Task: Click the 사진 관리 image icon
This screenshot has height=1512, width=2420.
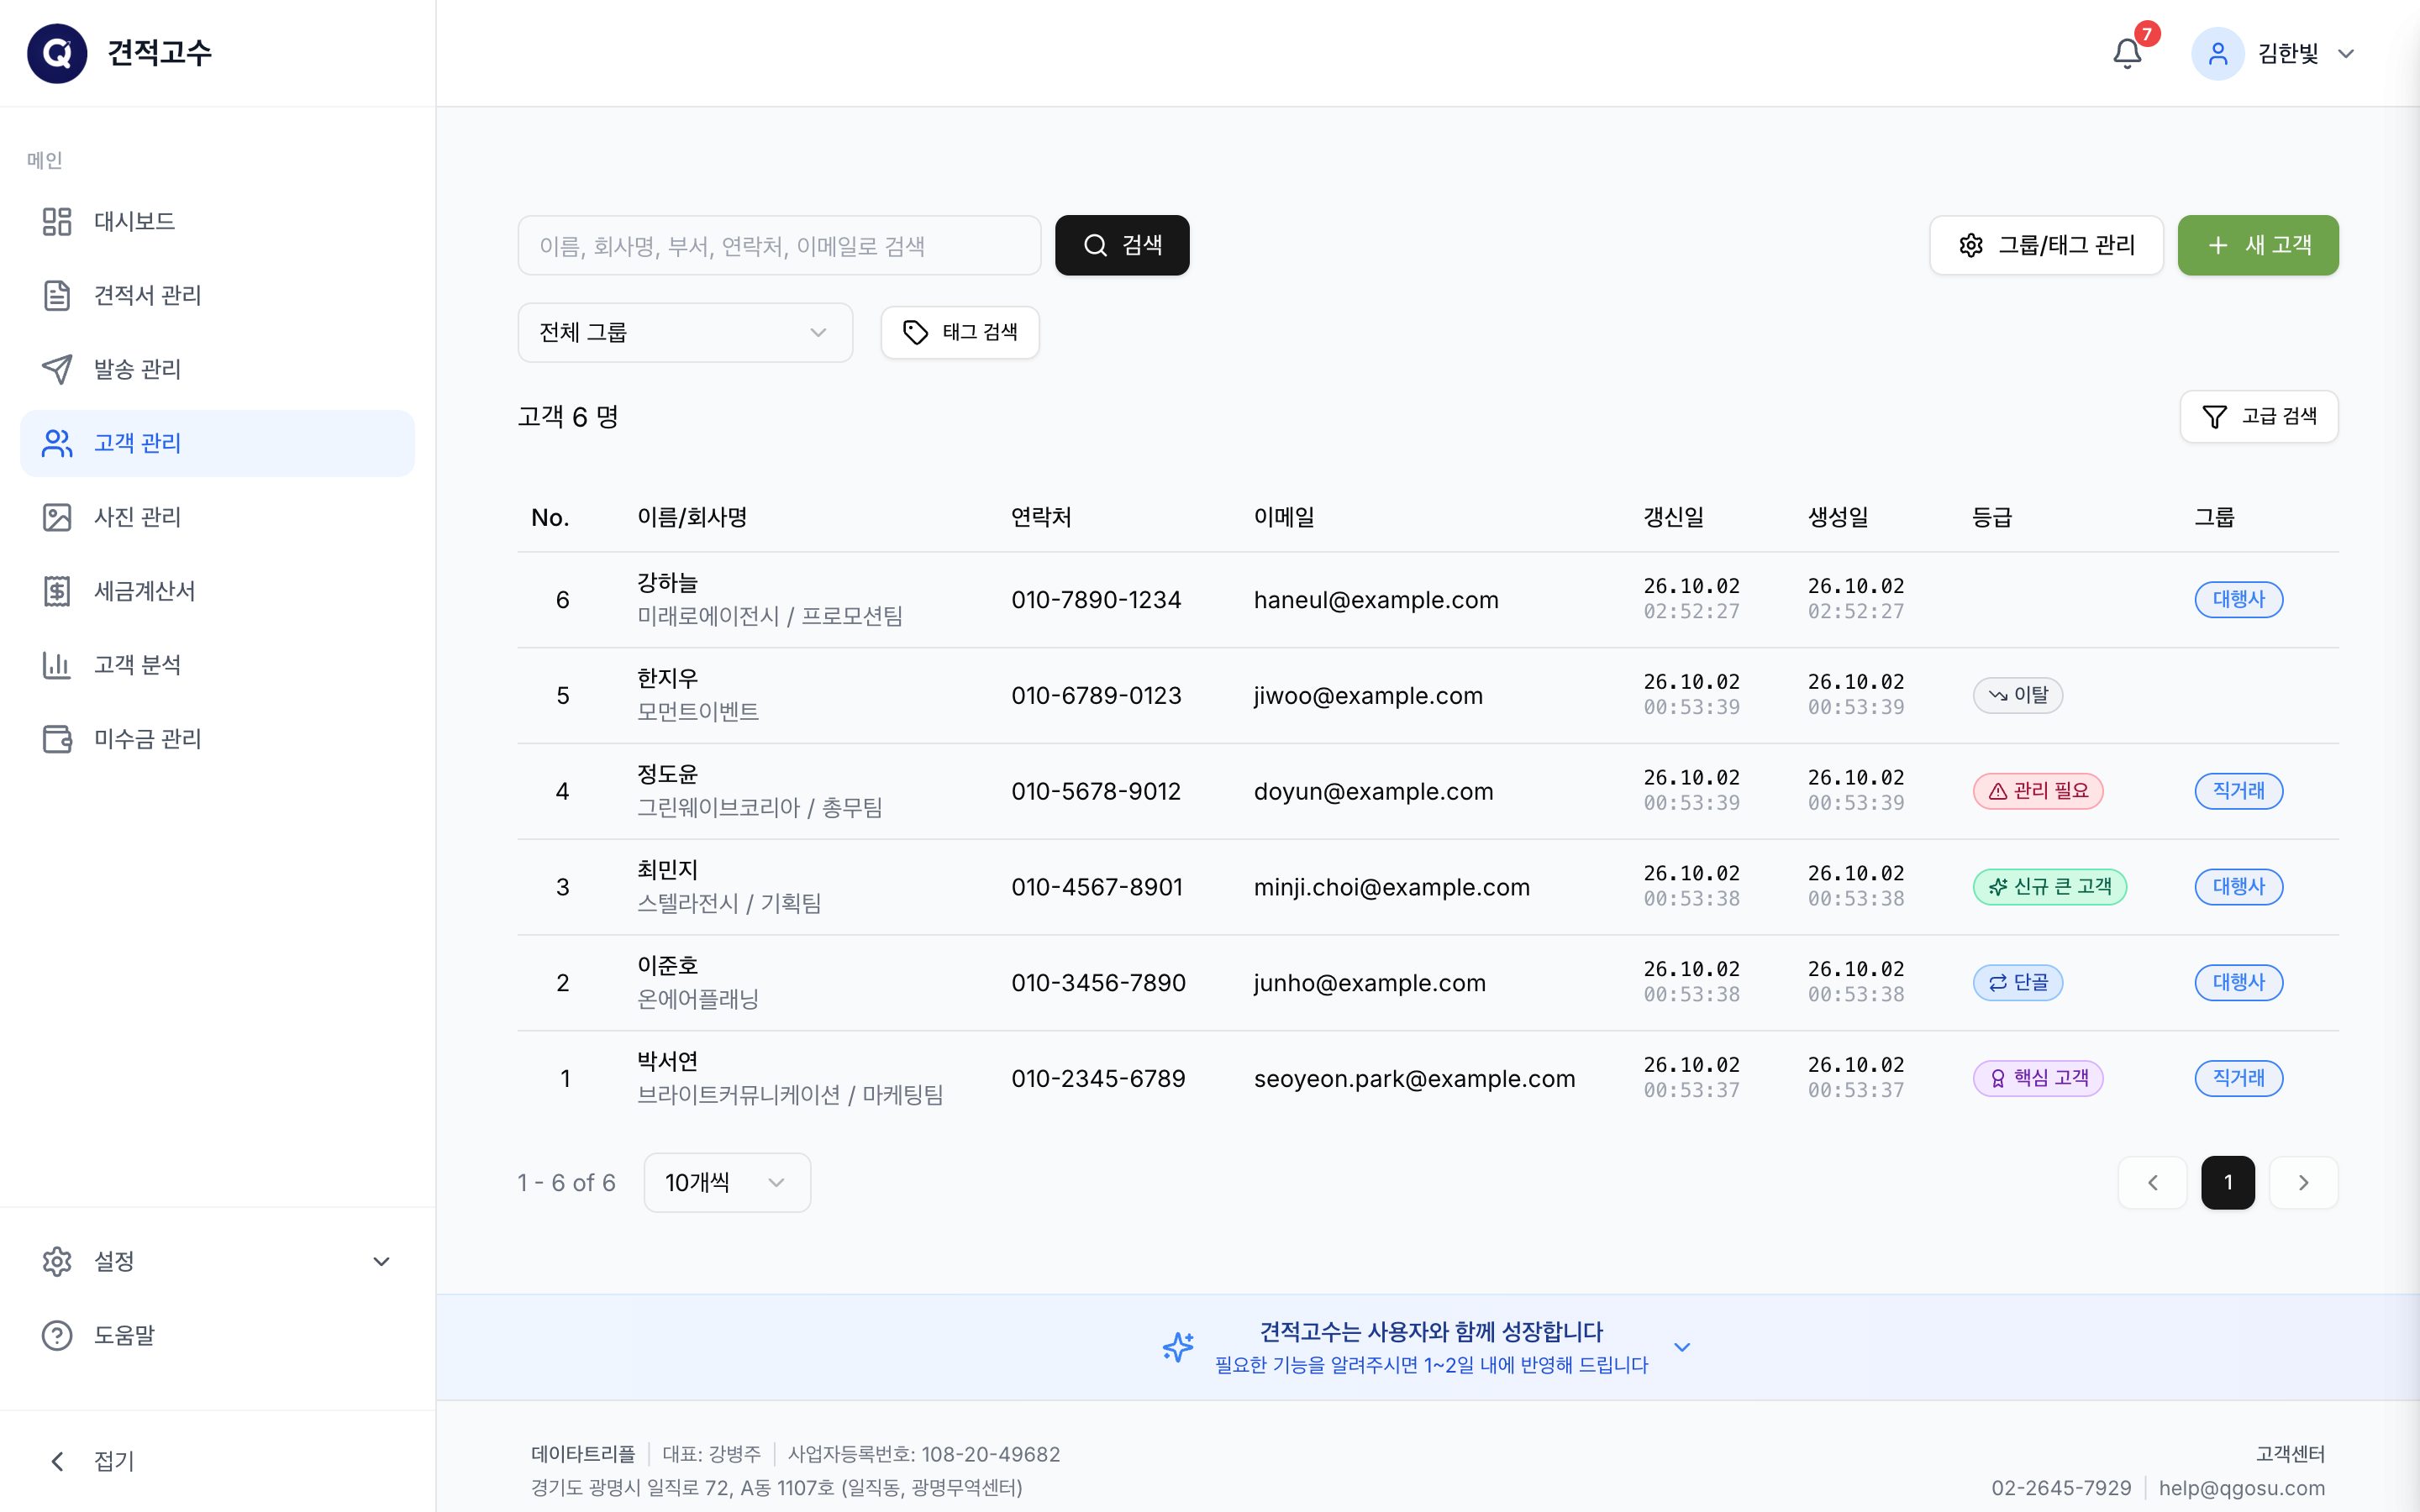Action: pos(57,517)
